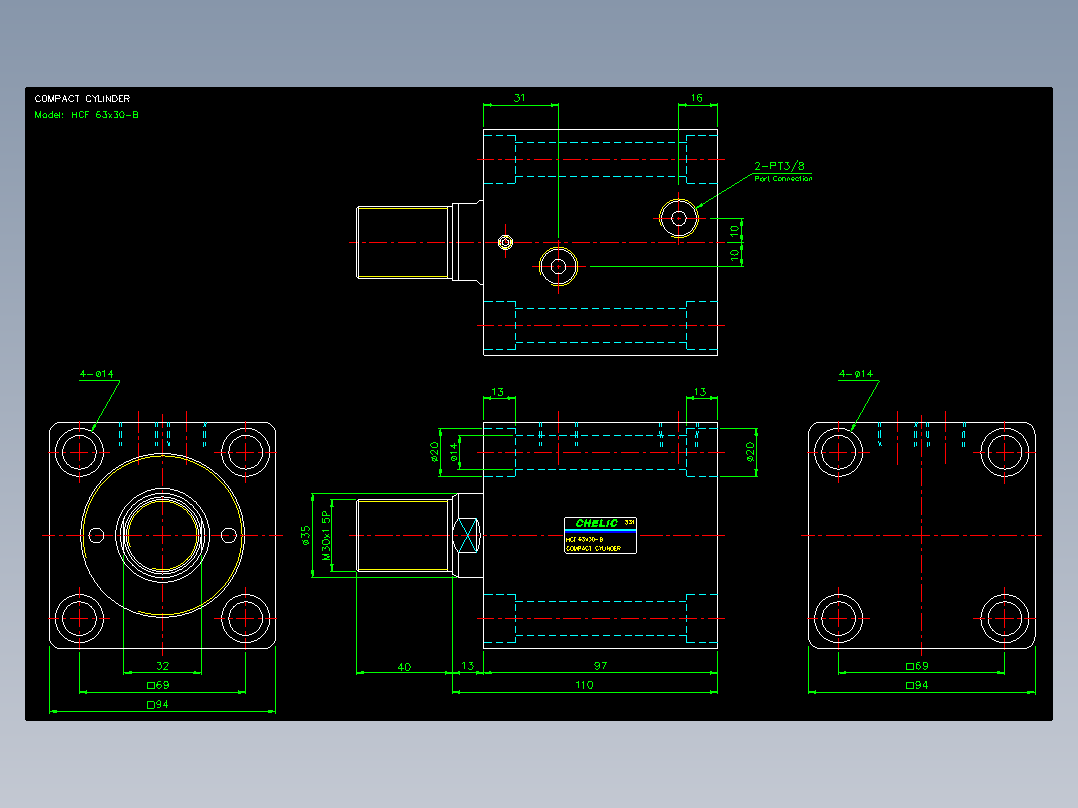Click the "110" overall length dimension
This screenshot has width=1078, height=808.
click(584, 685)
